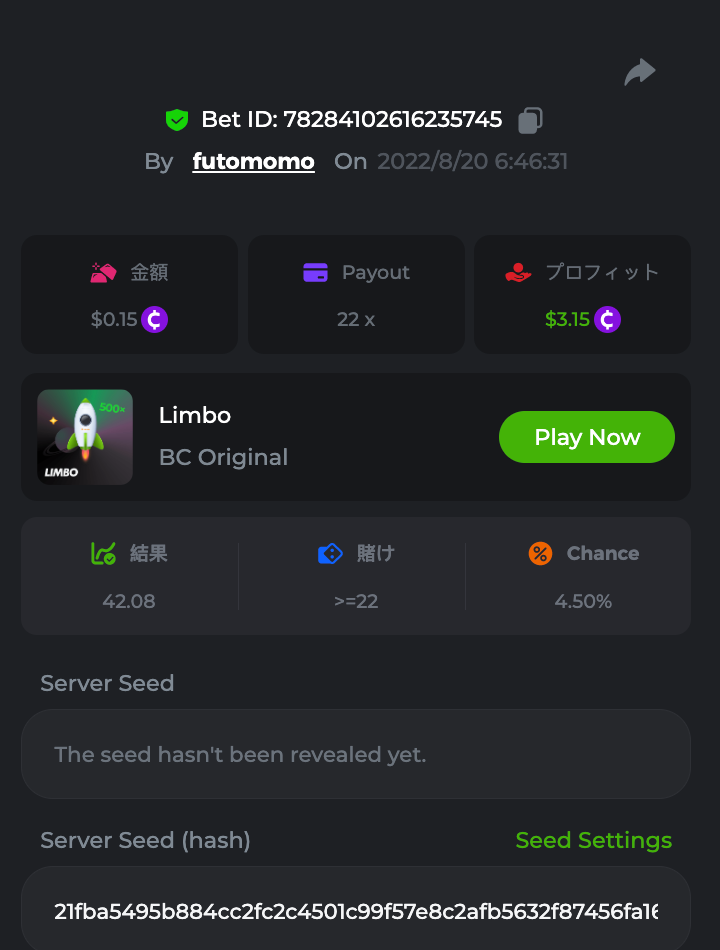Click the Bet ID number text
Screen dimensions: 720x950
point(392,120)
